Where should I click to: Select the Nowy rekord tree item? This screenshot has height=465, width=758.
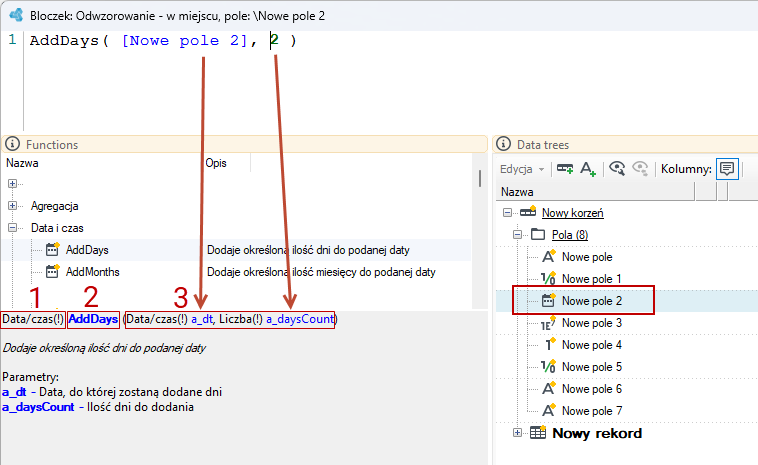597,433
